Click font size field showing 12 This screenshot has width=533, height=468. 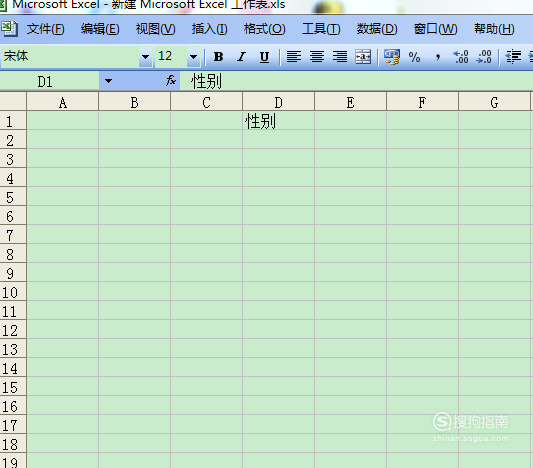pos(171,57)
